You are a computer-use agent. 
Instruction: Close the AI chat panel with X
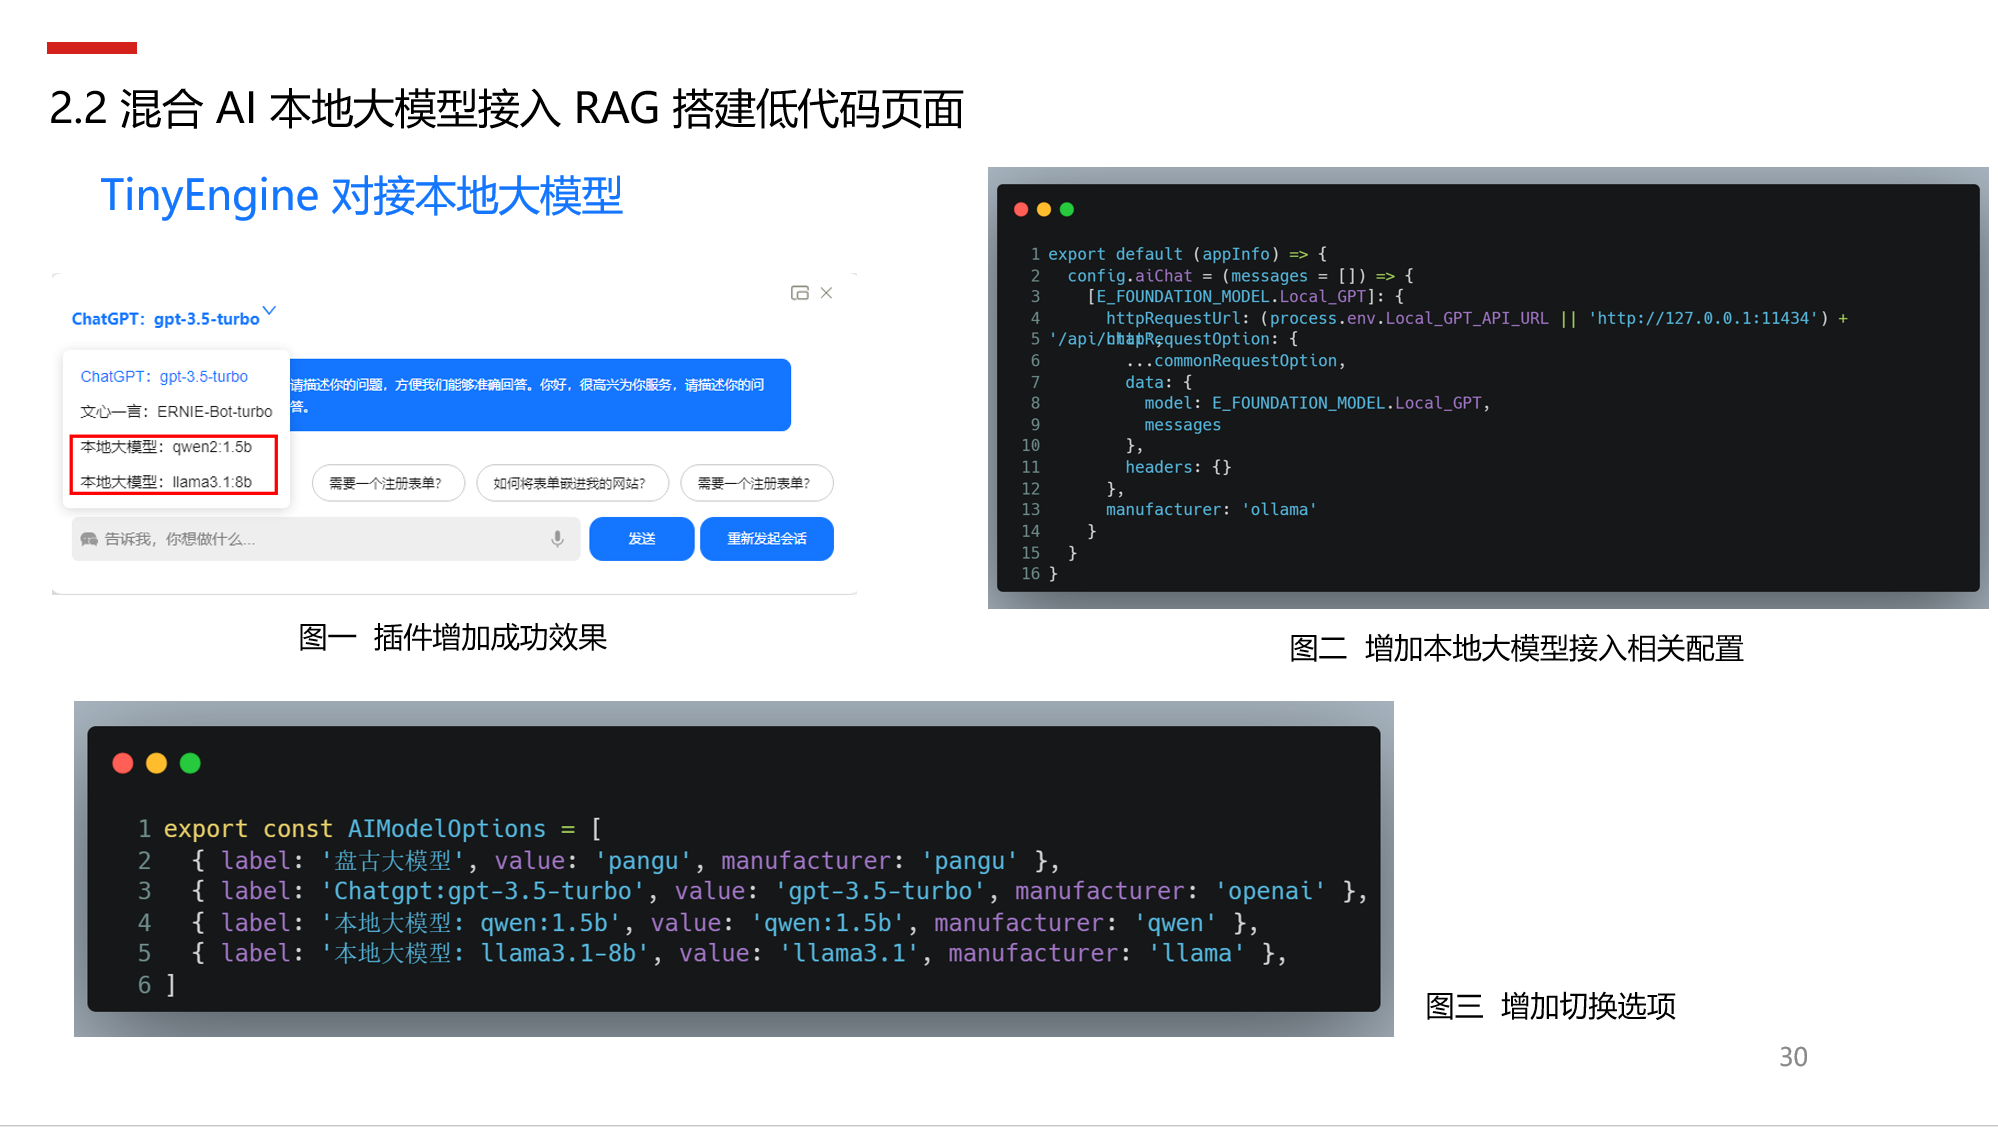click(826, 293)
